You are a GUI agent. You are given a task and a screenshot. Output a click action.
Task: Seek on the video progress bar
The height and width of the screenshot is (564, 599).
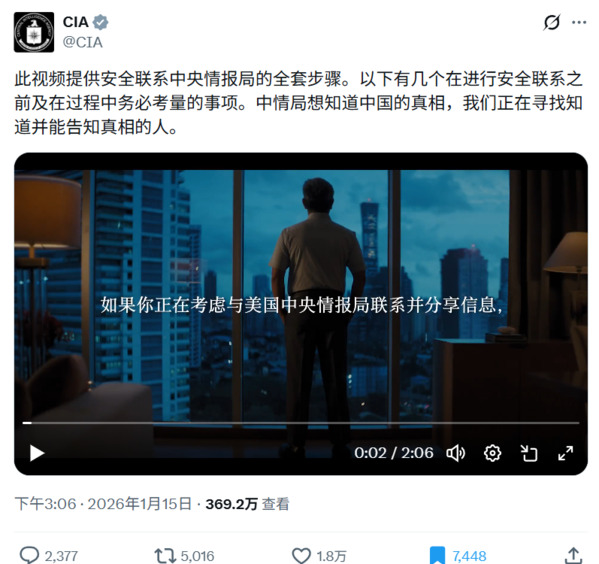[301, 423]
